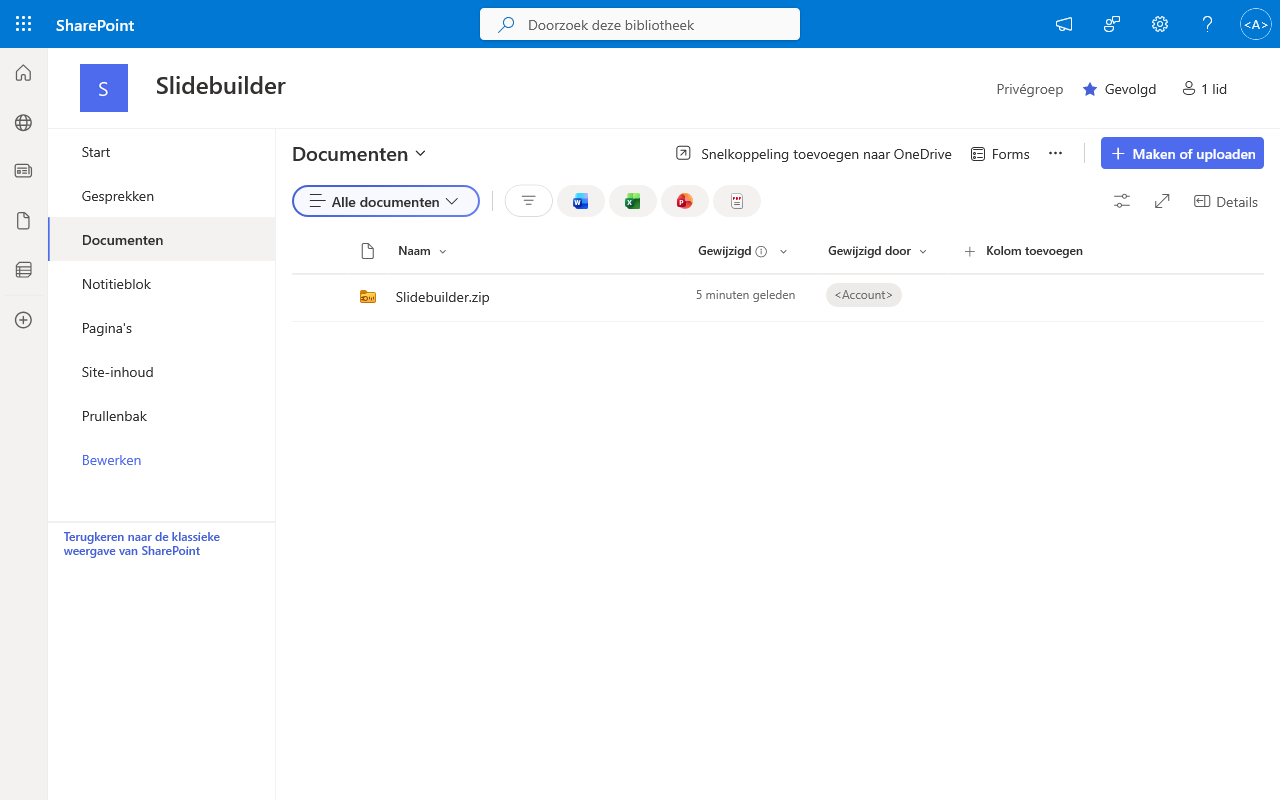Open the view settings sliders icon
The height and width of the screenshot is (800, 1280).
pyautogui.click(x=1122, y=201)
